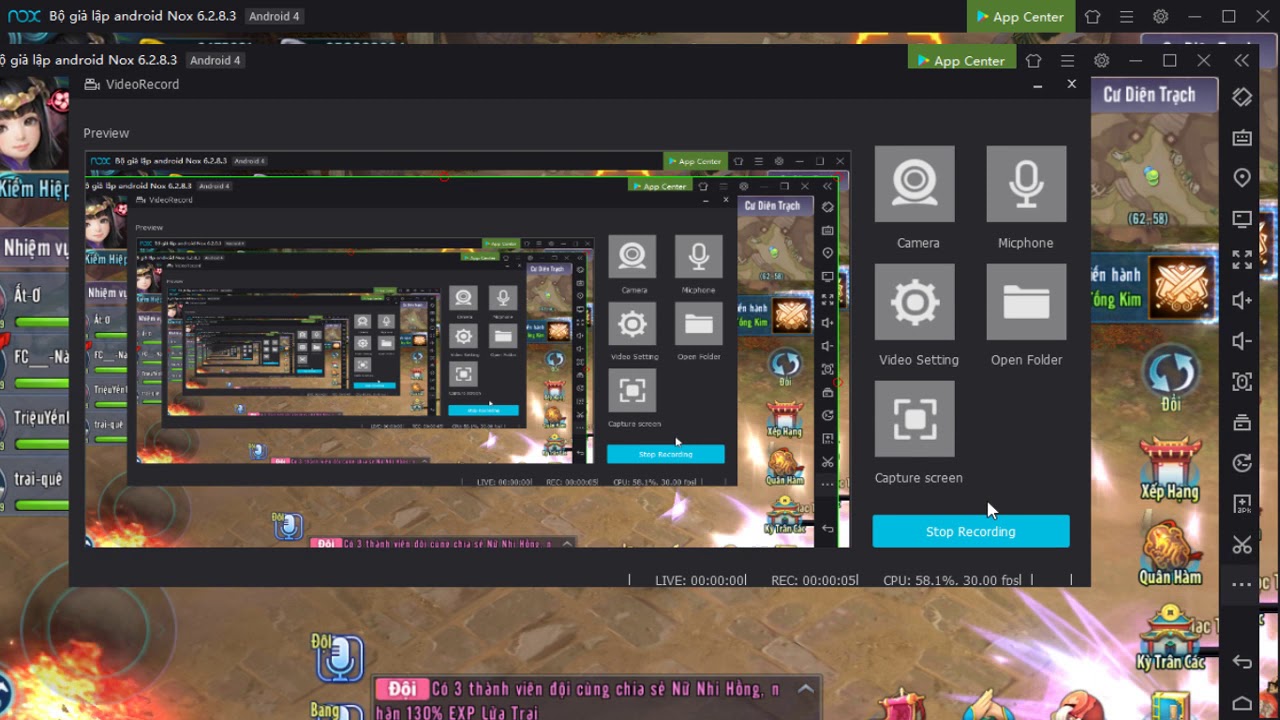Click theme shirt icon in inner title bar
1280x720 pixels.
(x=1034, y=60)
